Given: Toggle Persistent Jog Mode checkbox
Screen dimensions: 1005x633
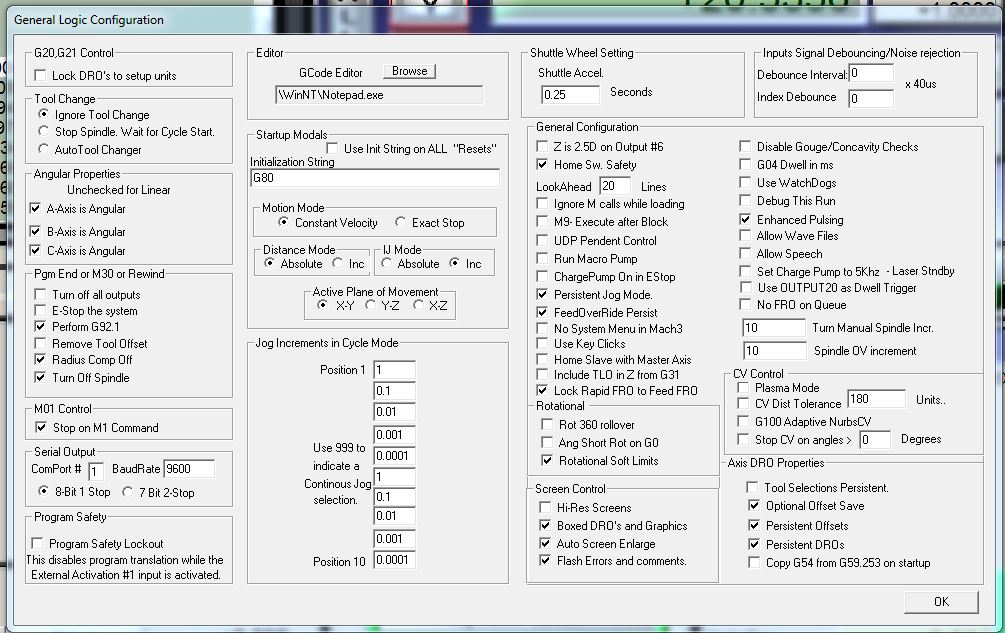Looking at the screenshot, I should tap(542, 294).
